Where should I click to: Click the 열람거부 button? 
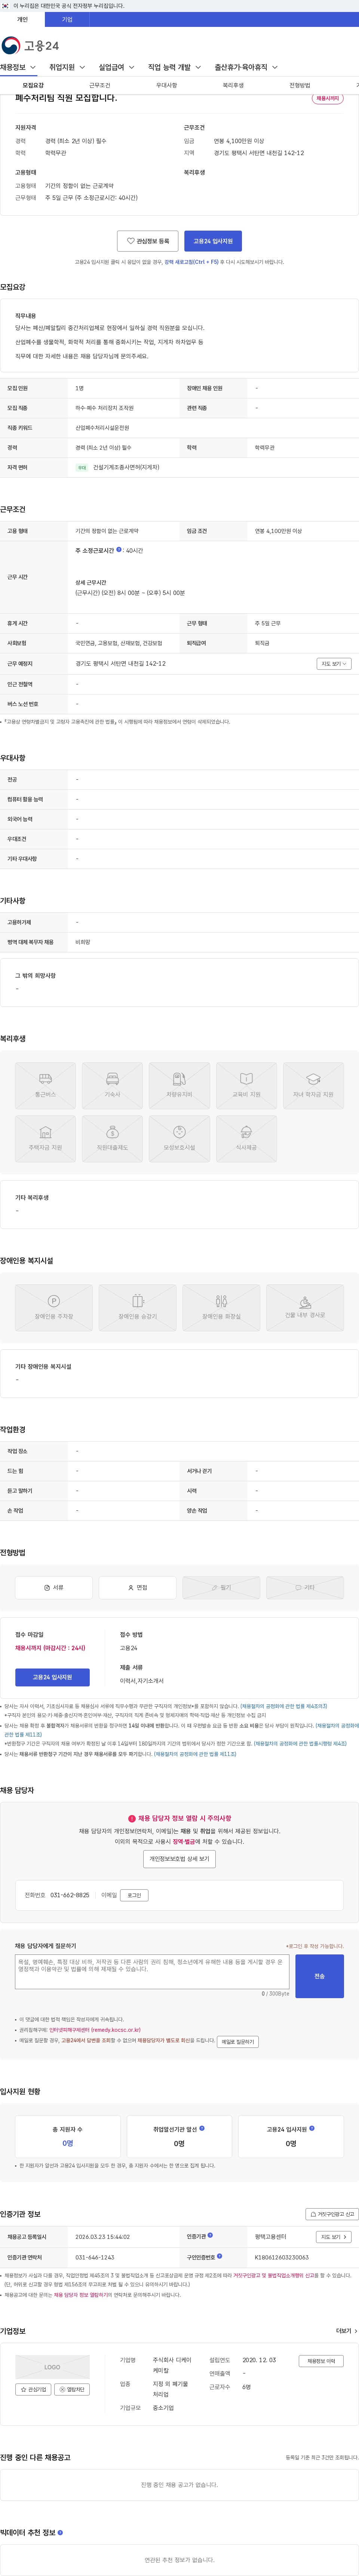point(72,2389)
